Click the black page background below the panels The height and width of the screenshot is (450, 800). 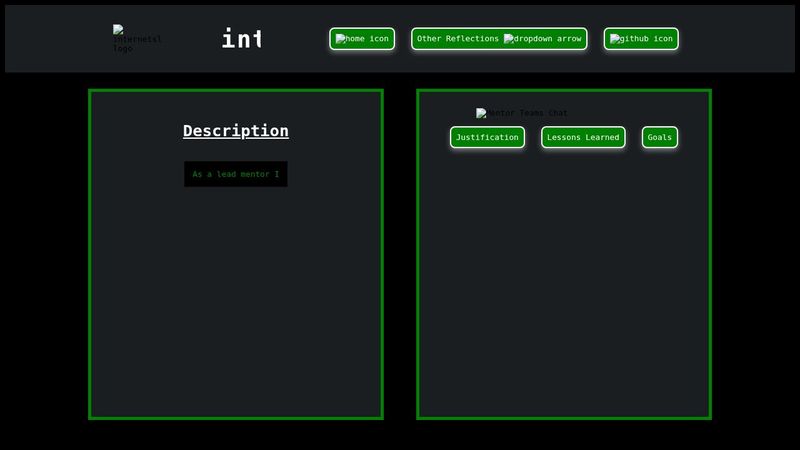coord(400,435)
